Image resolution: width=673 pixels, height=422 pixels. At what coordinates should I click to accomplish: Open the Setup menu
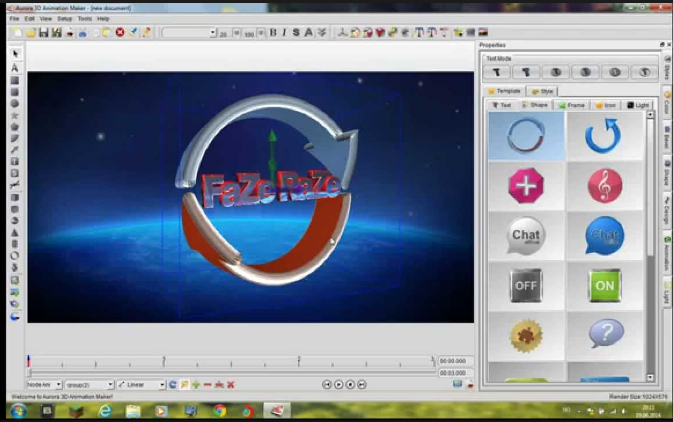click(x=65, y=19)
